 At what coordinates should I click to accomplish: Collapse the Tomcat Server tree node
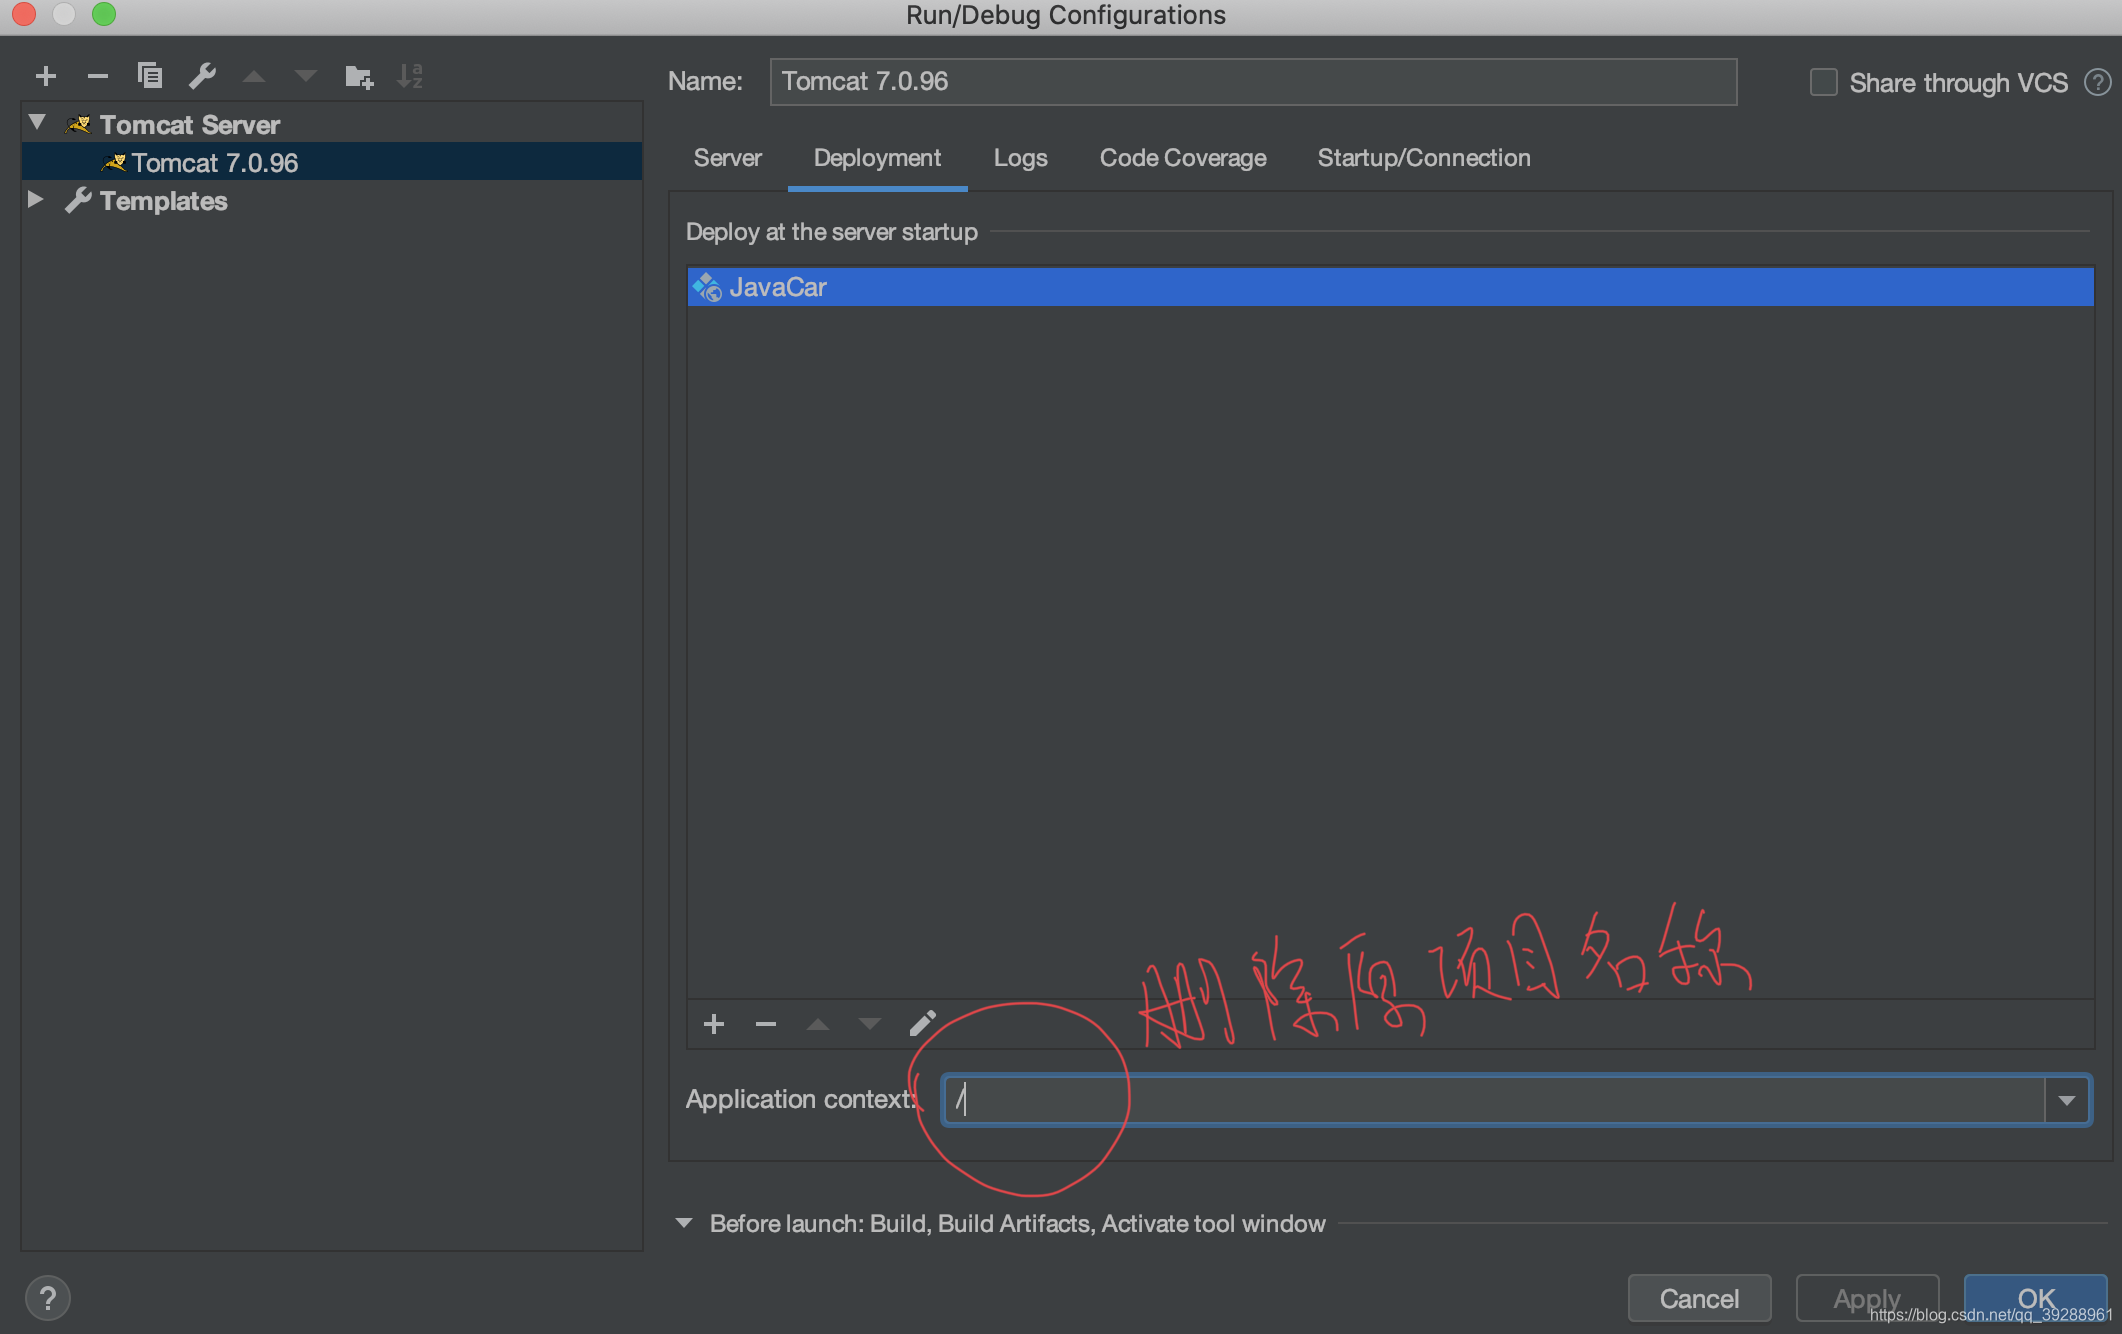click(37, 122)
